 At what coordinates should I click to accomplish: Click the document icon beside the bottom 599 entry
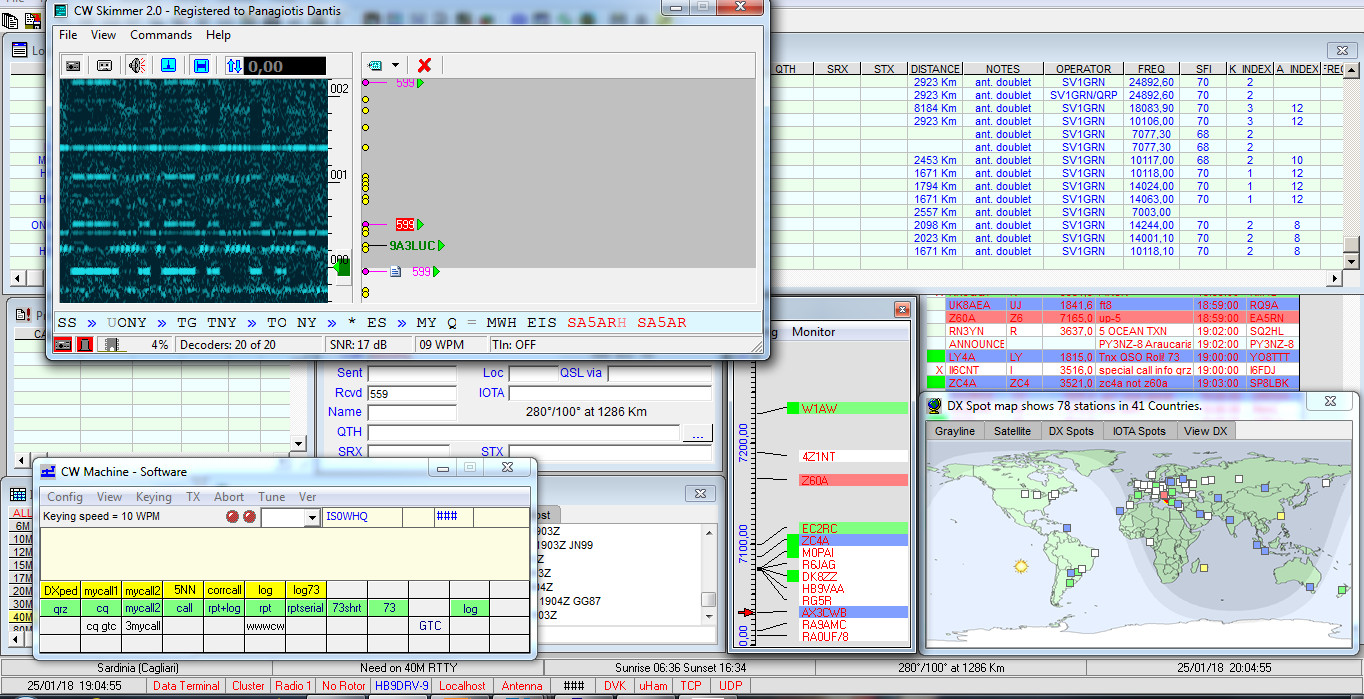(x=395, y=271)
